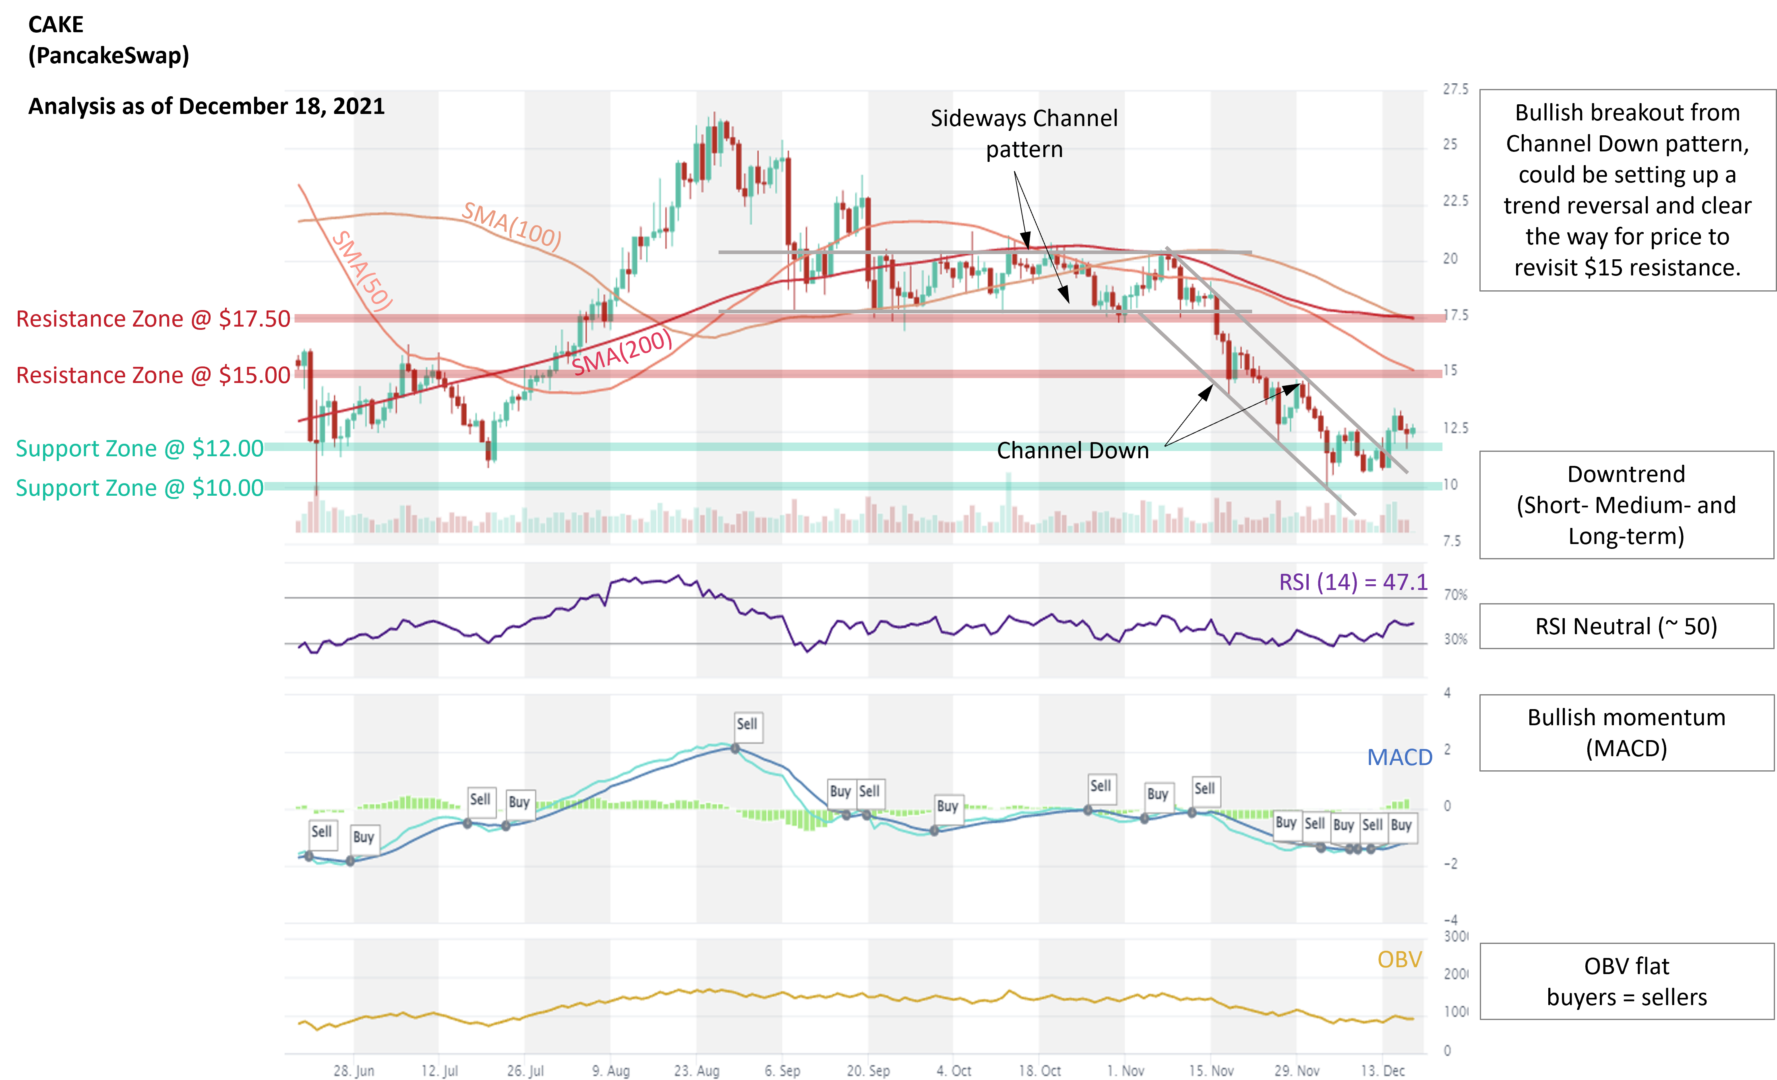Click 'Support Zone @ $12.00' label
Image resolution: width=1777 pixels, height=1080 pixels.
[140, 449]
